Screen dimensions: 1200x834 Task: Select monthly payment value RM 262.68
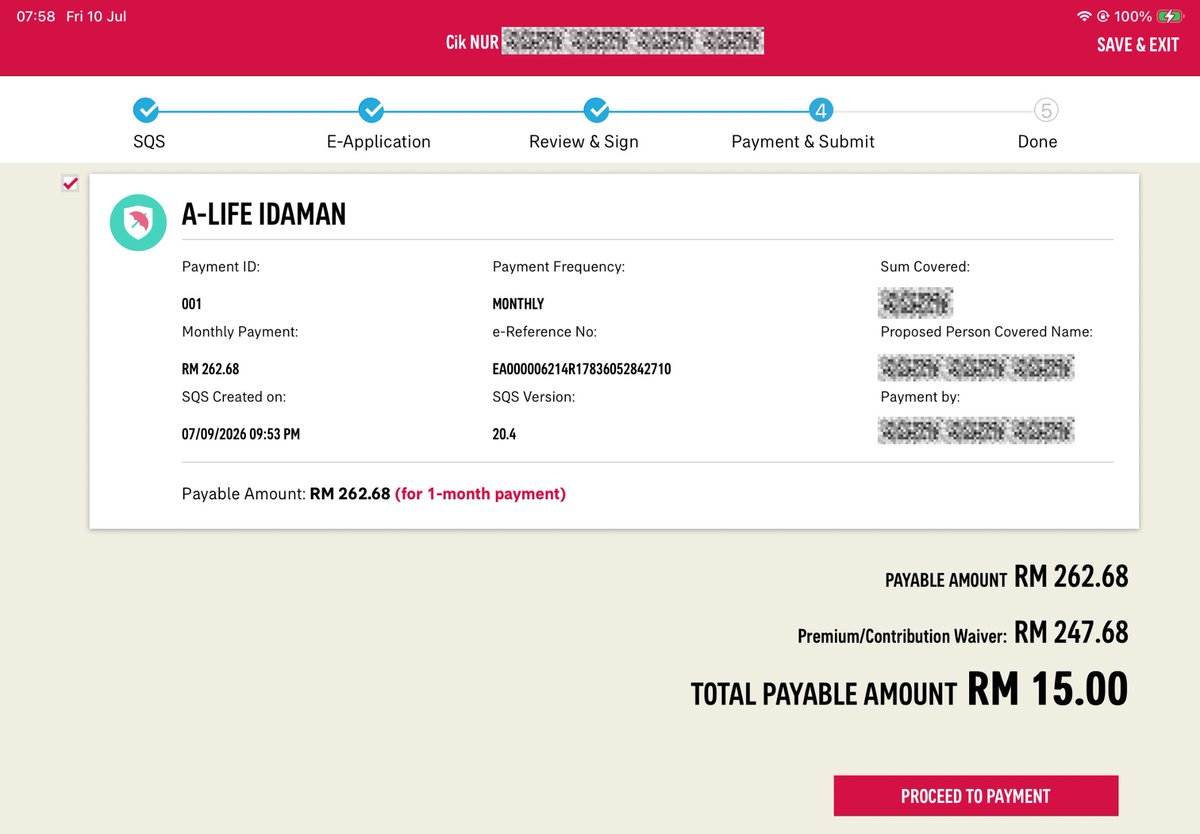[x=211, y=369]
